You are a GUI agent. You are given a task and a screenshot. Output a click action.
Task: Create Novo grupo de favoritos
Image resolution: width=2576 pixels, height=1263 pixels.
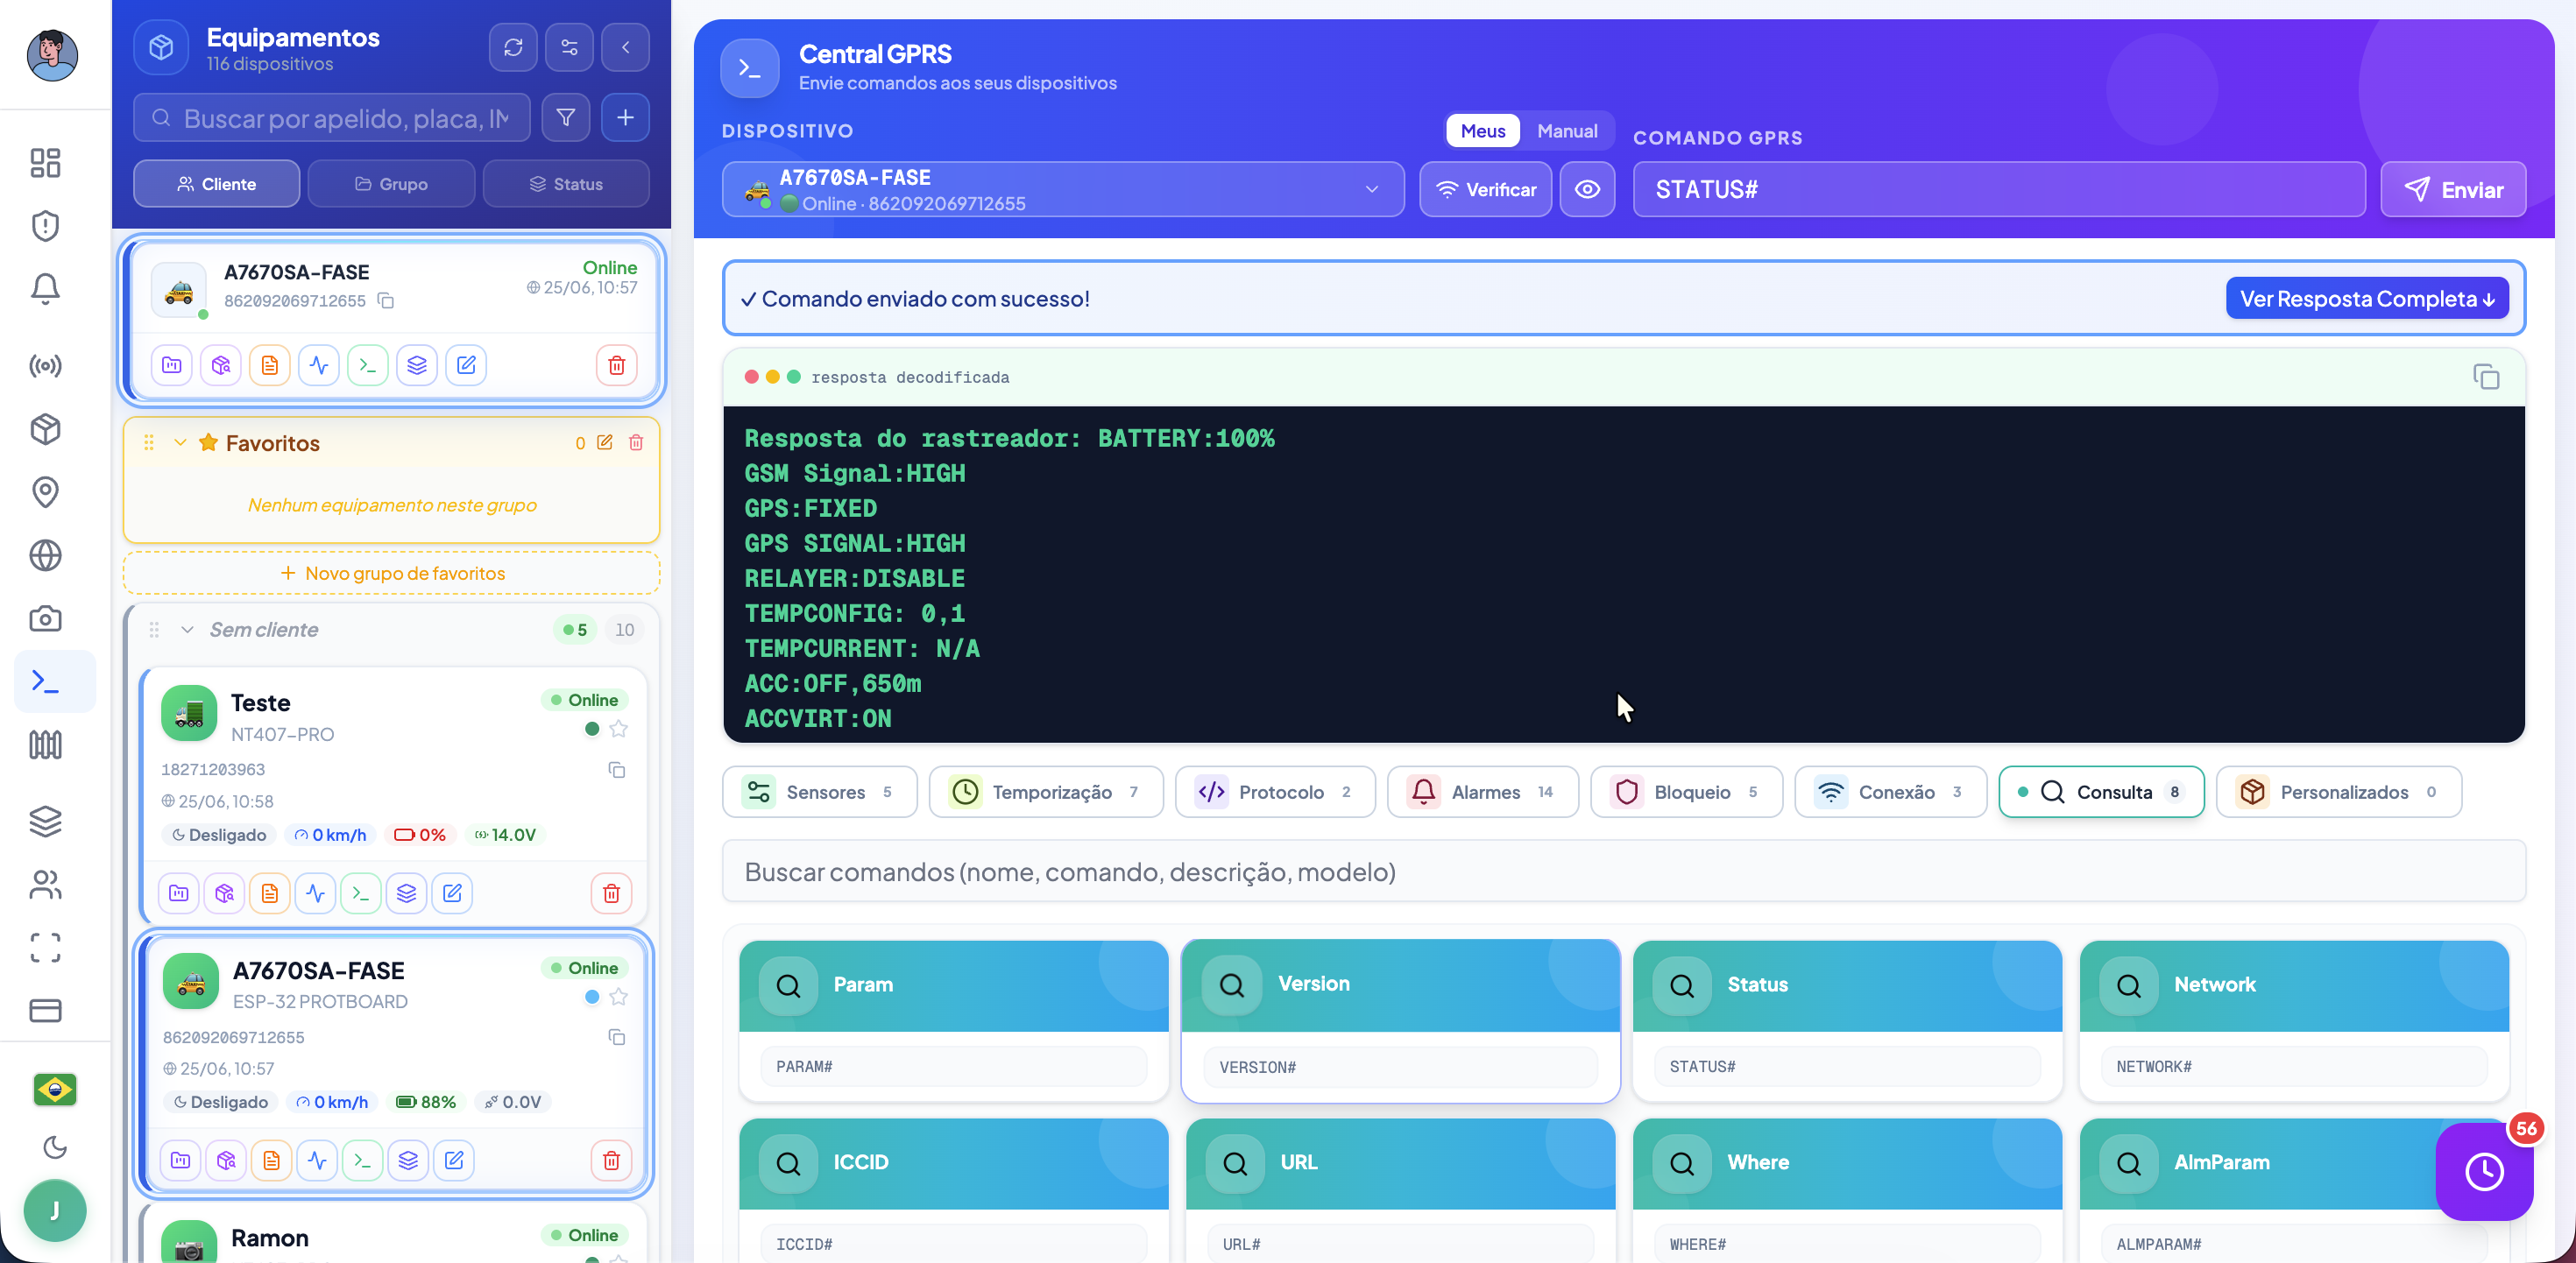tap(391, 573)
